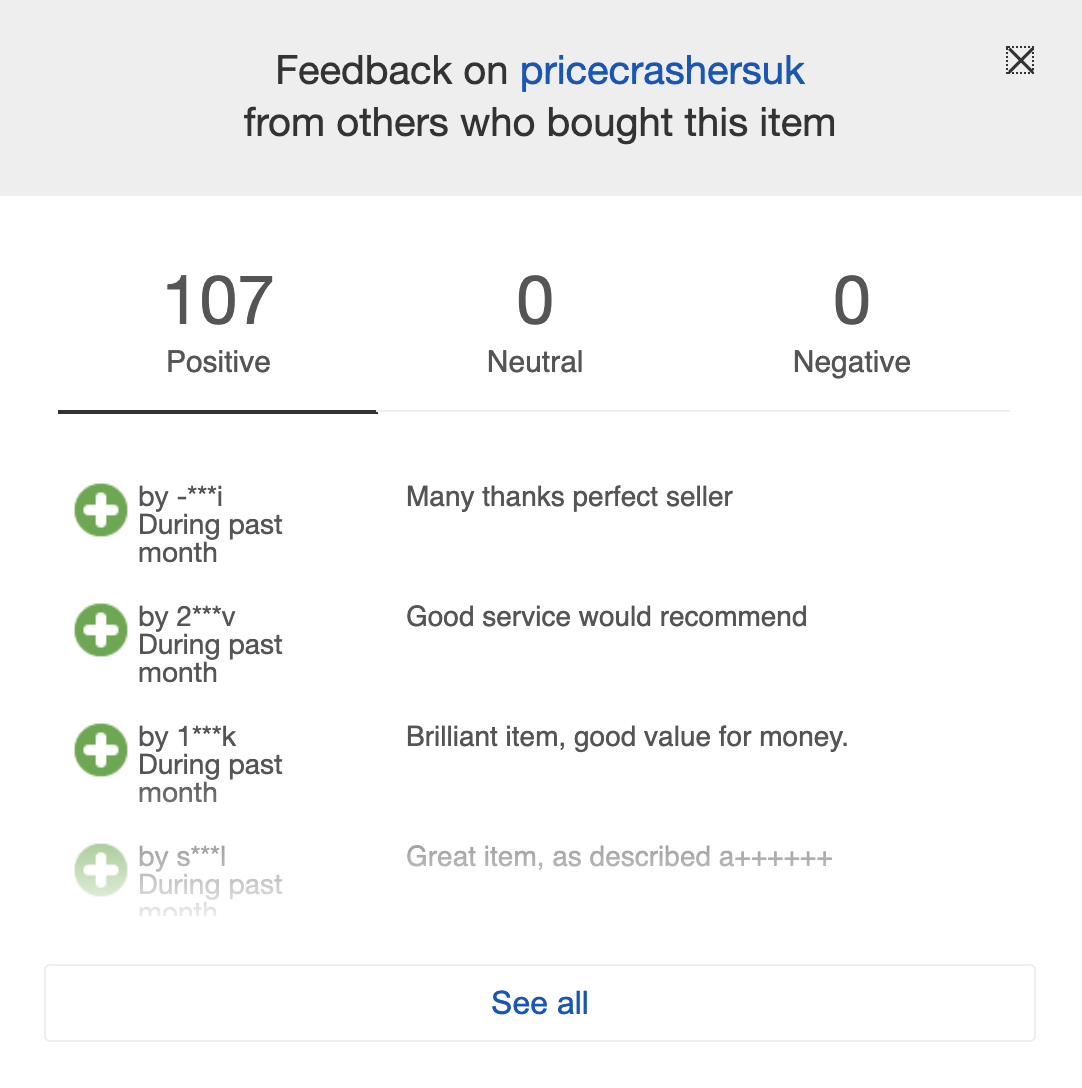Click green plus icon beside 1***k feedback

pos(101,750)
